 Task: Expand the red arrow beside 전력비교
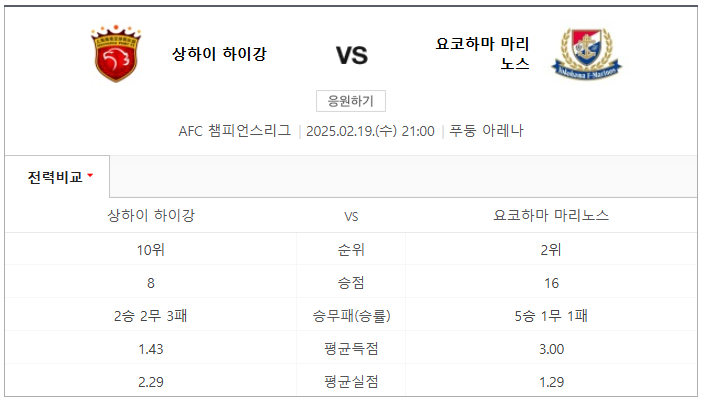(90, 176)
